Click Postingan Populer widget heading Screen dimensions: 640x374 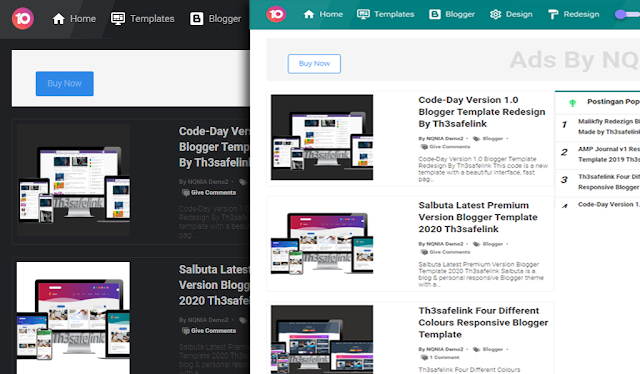tap(613, 102)
